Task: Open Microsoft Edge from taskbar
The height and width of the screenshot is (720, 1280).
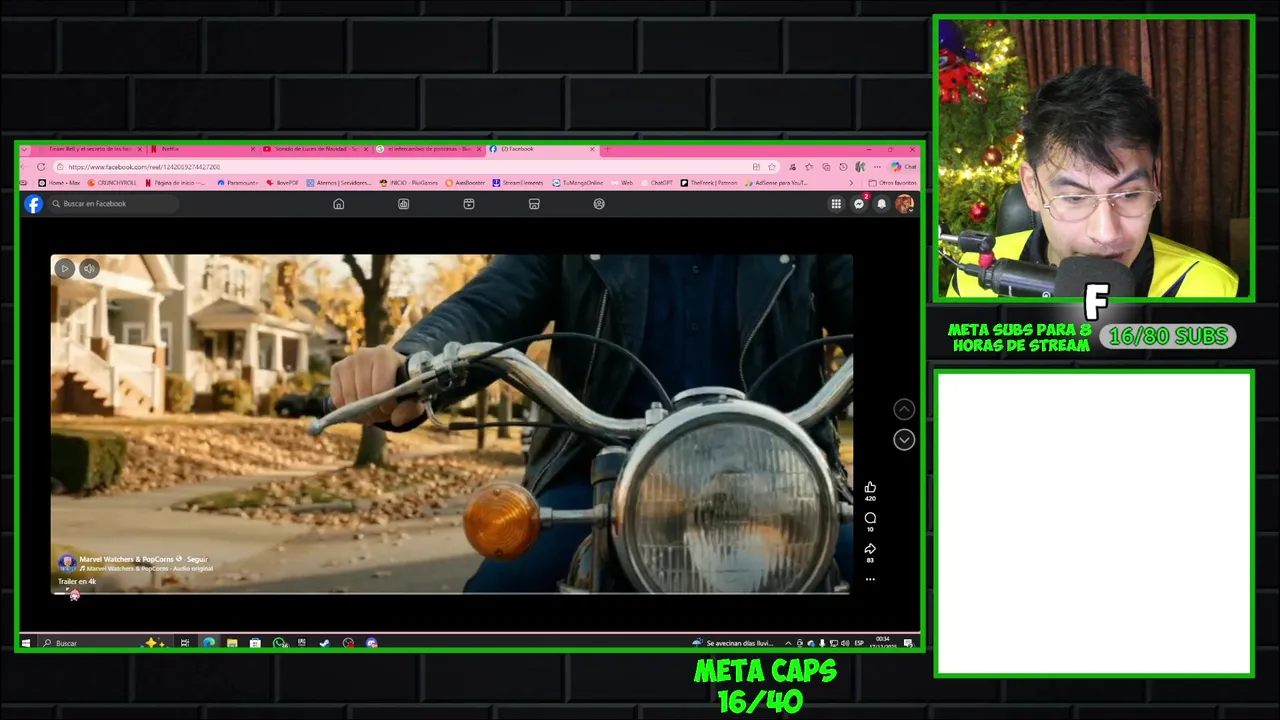Action: tap(208, 643)
